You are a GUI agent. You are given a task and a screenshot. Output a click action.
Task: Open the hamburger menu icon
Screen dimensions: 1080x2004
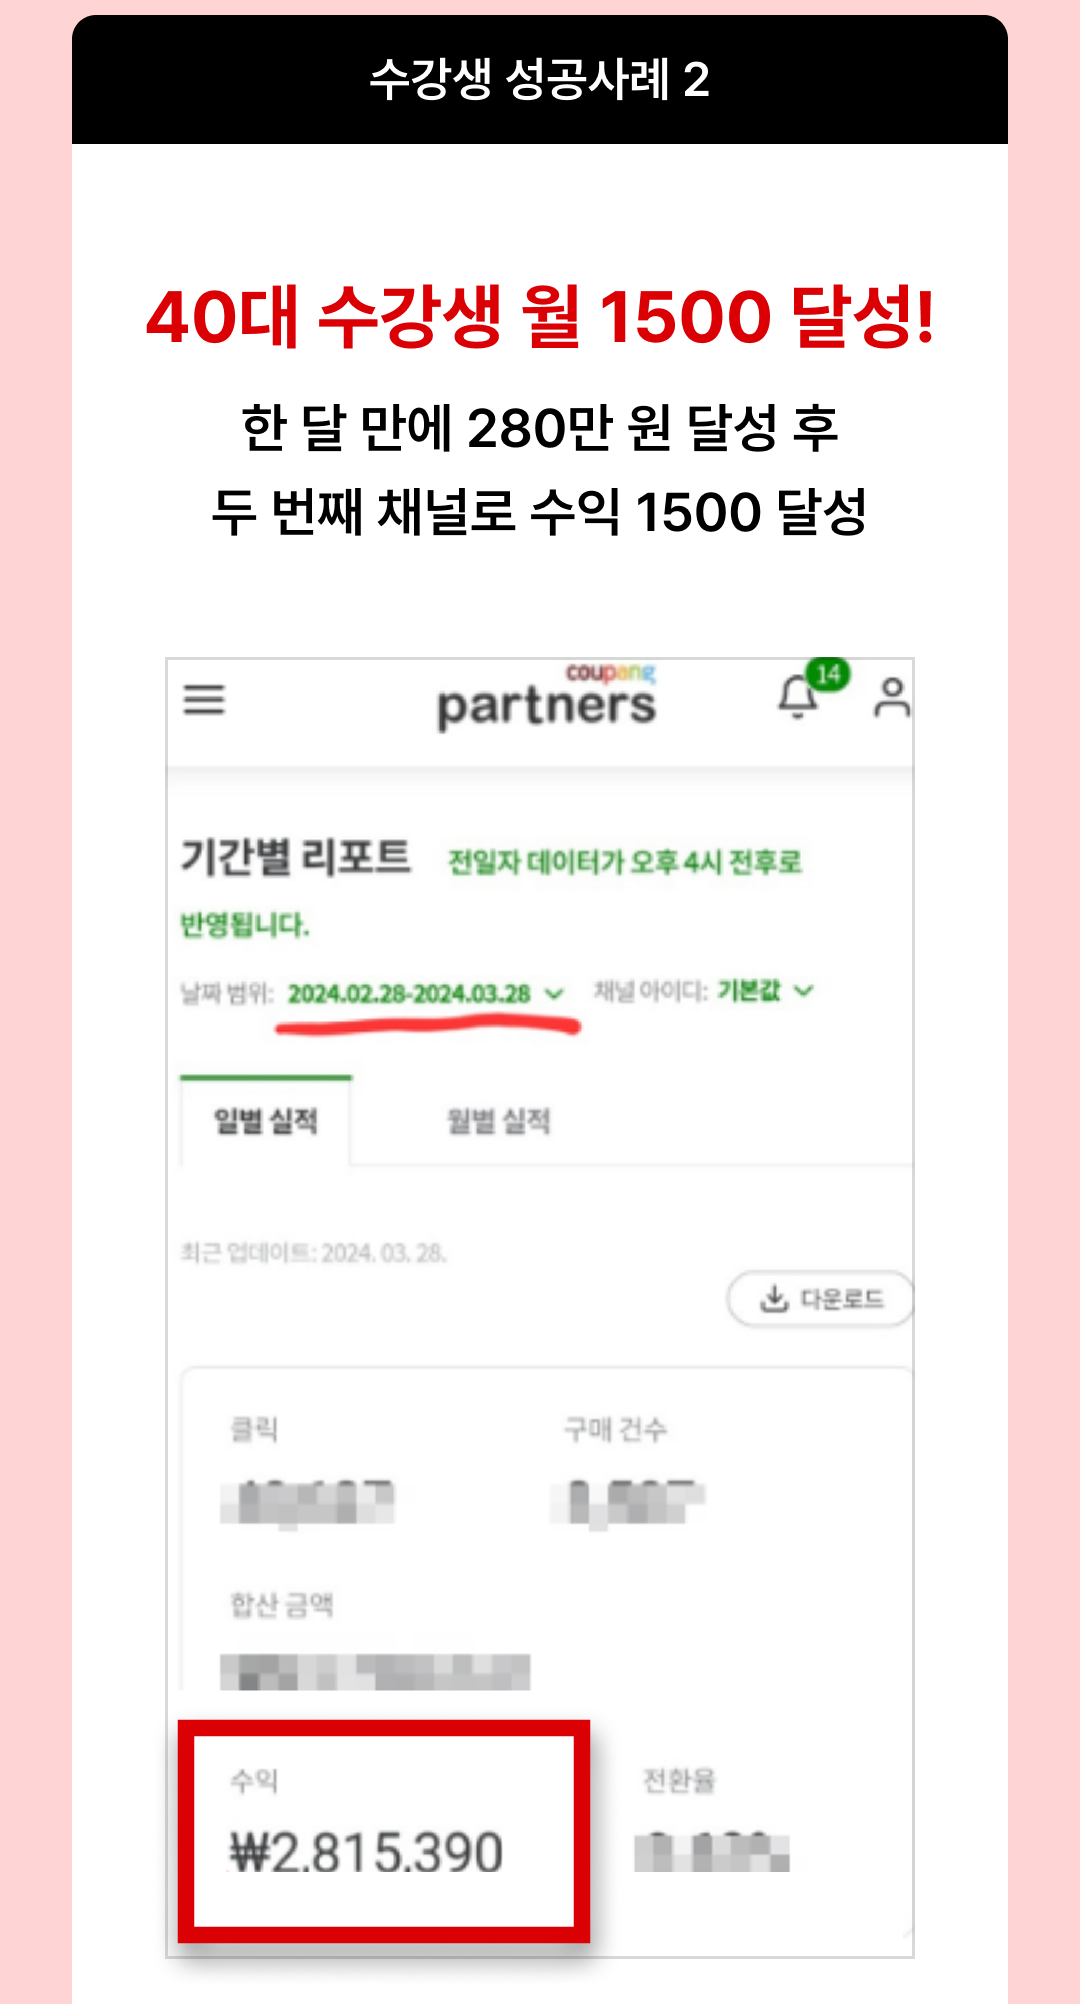click(x=204, y=699)
